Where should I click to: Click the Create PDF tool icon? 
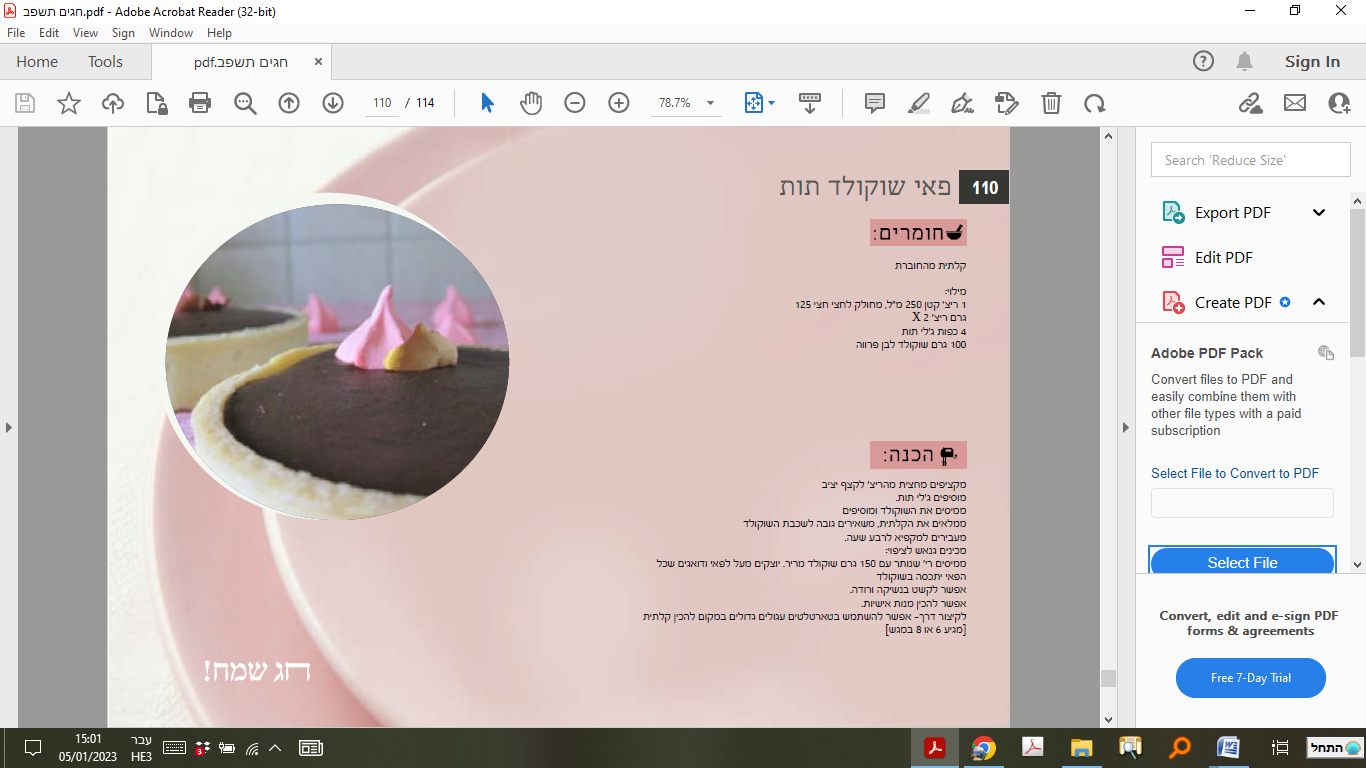click(1173, 302)
